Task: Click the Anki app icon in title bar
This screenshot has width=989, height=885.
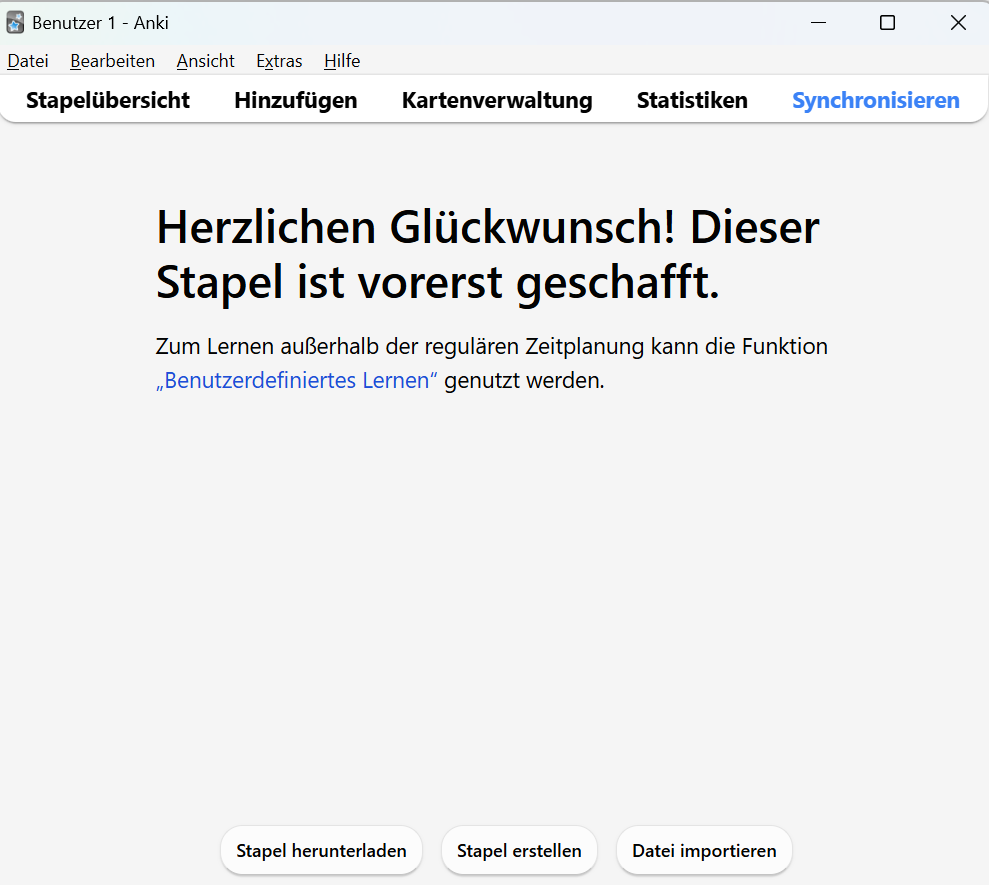Action: click(x=15, y=23)
